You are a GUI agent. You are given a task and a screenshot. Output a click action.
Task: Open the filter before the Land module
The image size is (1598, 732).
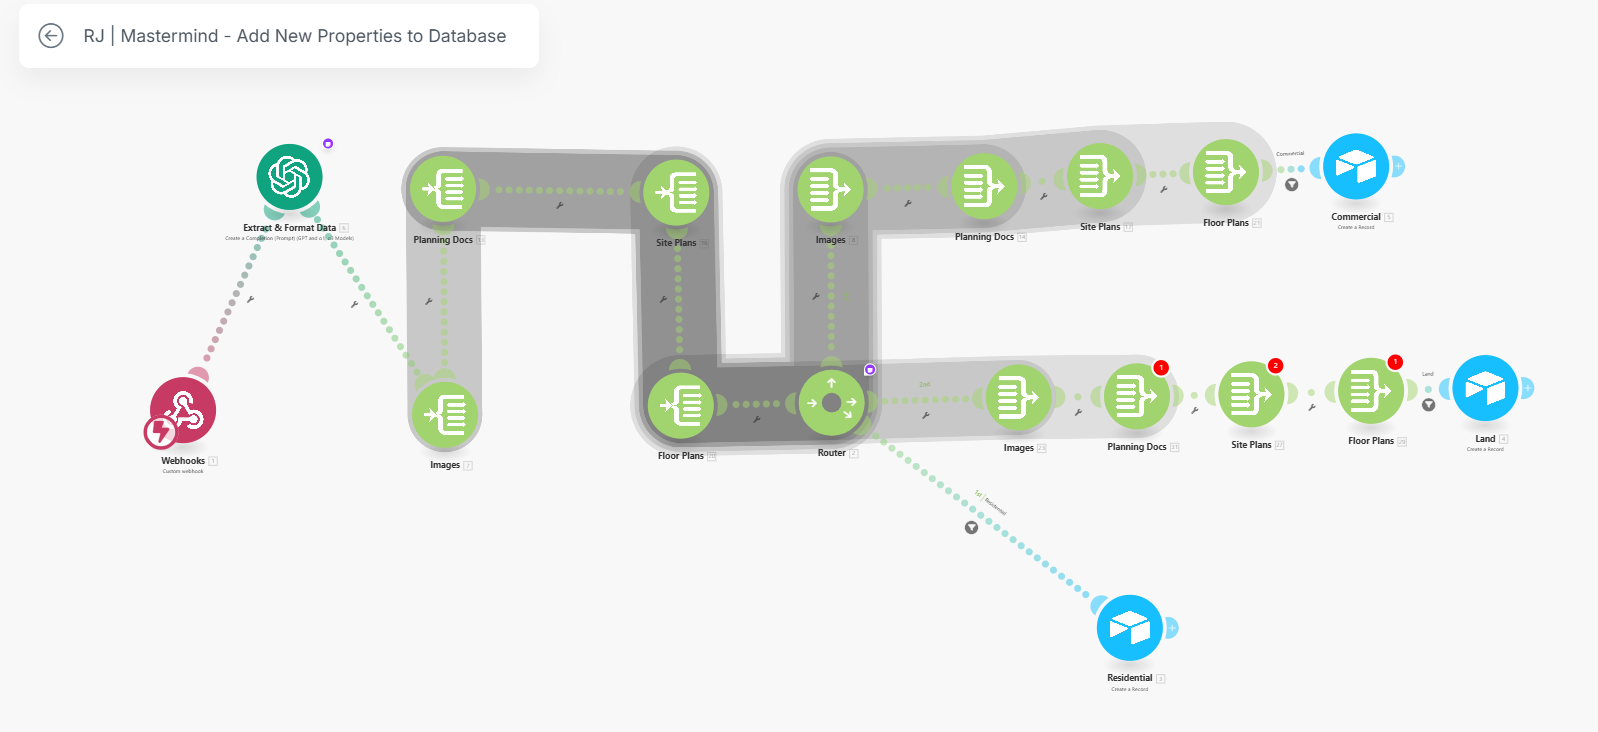[x=1429, y=405]
